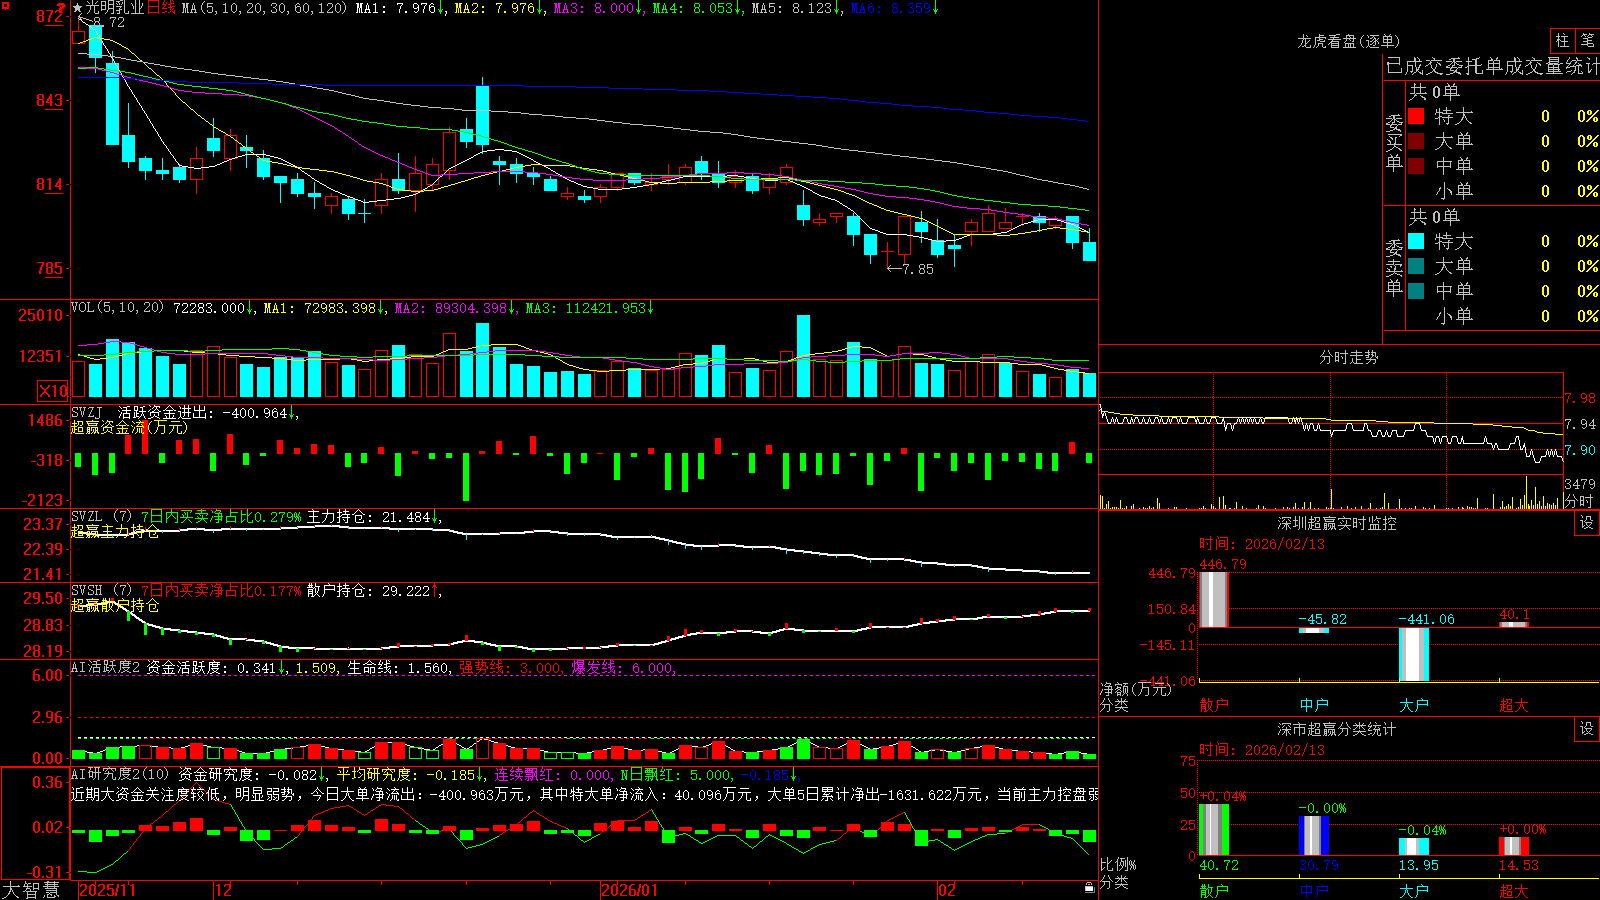The image size is (1600, 900).
Task: Click the 超赢资金流(万元) label
Action: [129, 427]
